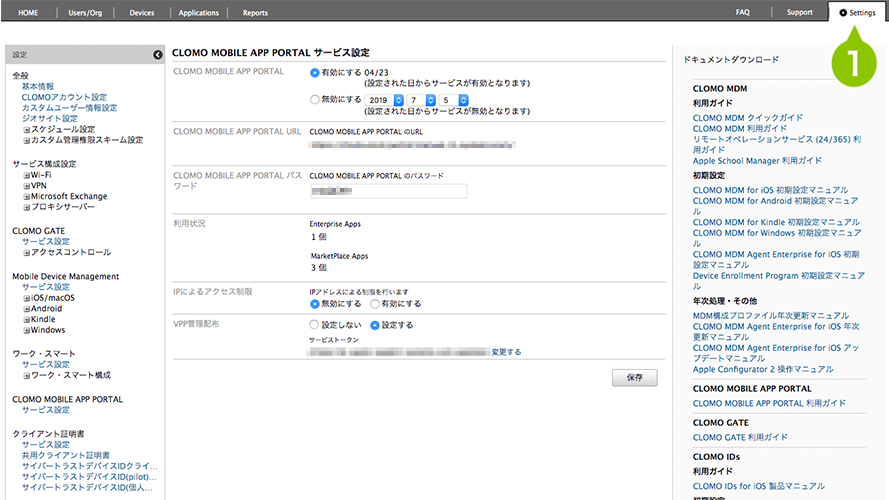889x500 pixels.
Task: Download Apple School Manager 利用ガイド
Action: [x=757, y=160]
